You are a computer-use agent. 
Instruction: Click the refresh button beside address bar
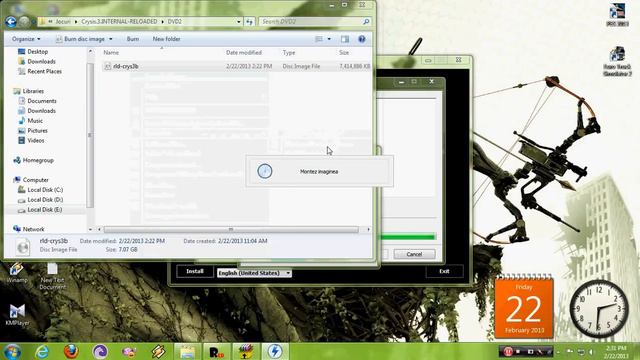point(249,21)
